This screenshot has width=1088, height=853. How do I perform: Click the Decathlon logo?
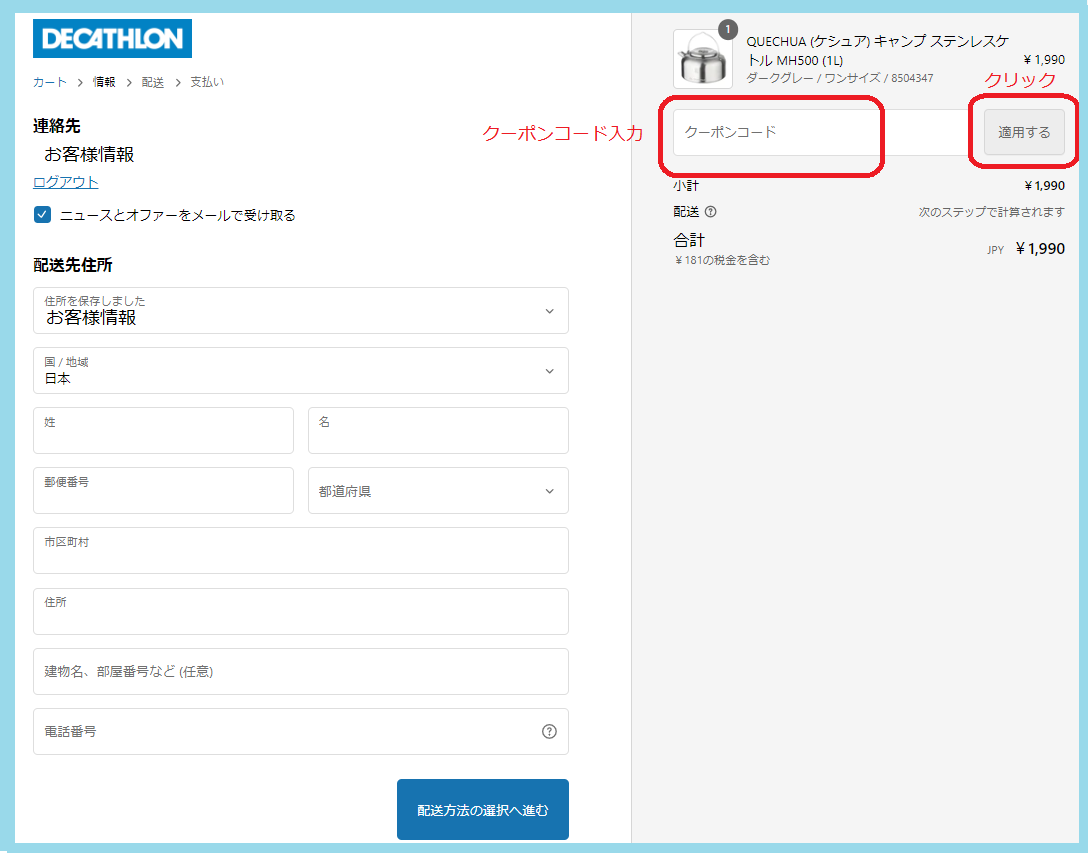[112, 38]
